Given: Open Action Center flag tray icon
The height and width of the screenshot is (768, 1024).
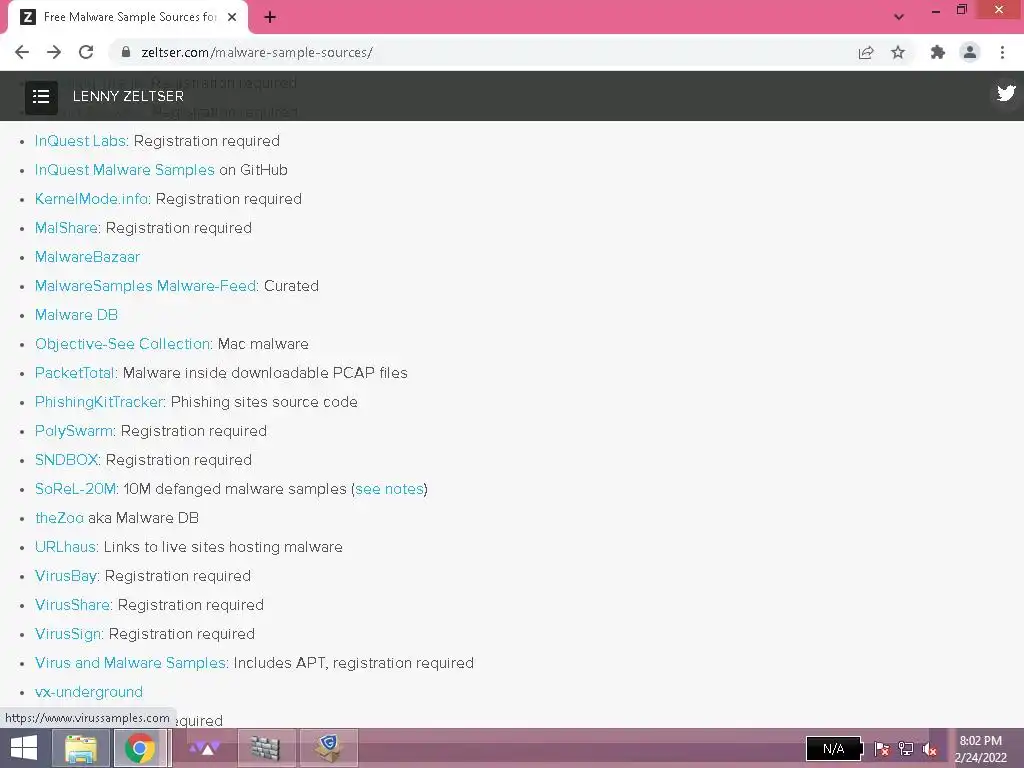Looking at the screenshot, I should pyautogui.click(x=882, y=748).
